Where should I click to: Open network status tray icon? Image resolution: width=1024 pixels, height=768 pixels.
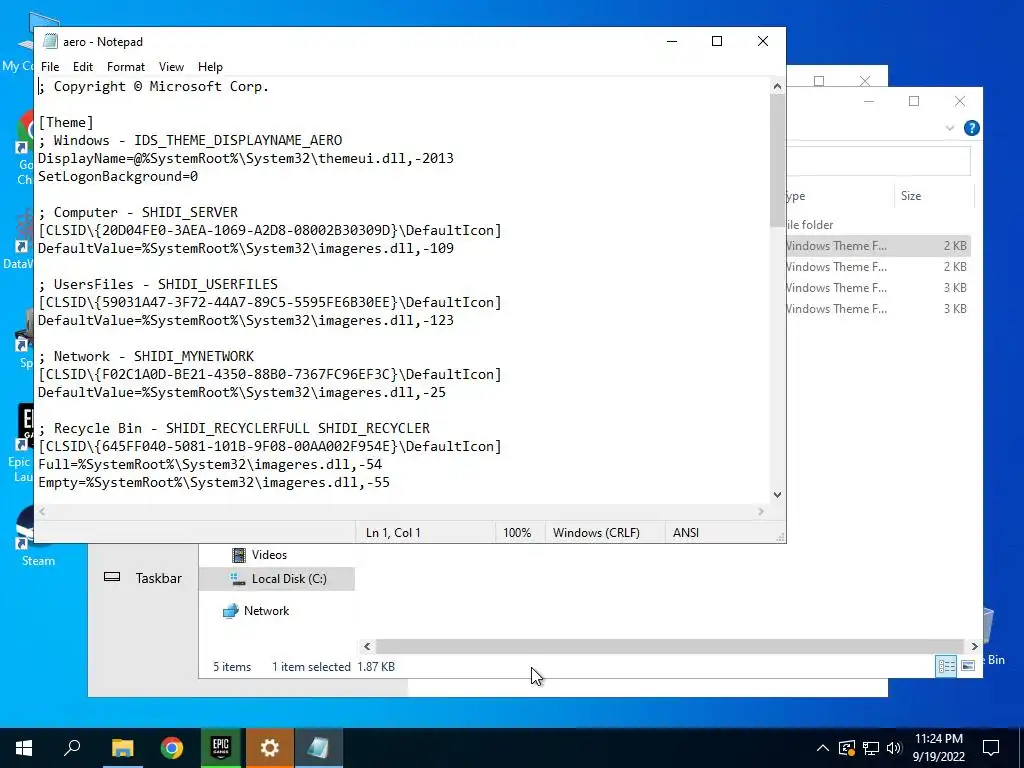pyautogui.click(x=871, y=748)
